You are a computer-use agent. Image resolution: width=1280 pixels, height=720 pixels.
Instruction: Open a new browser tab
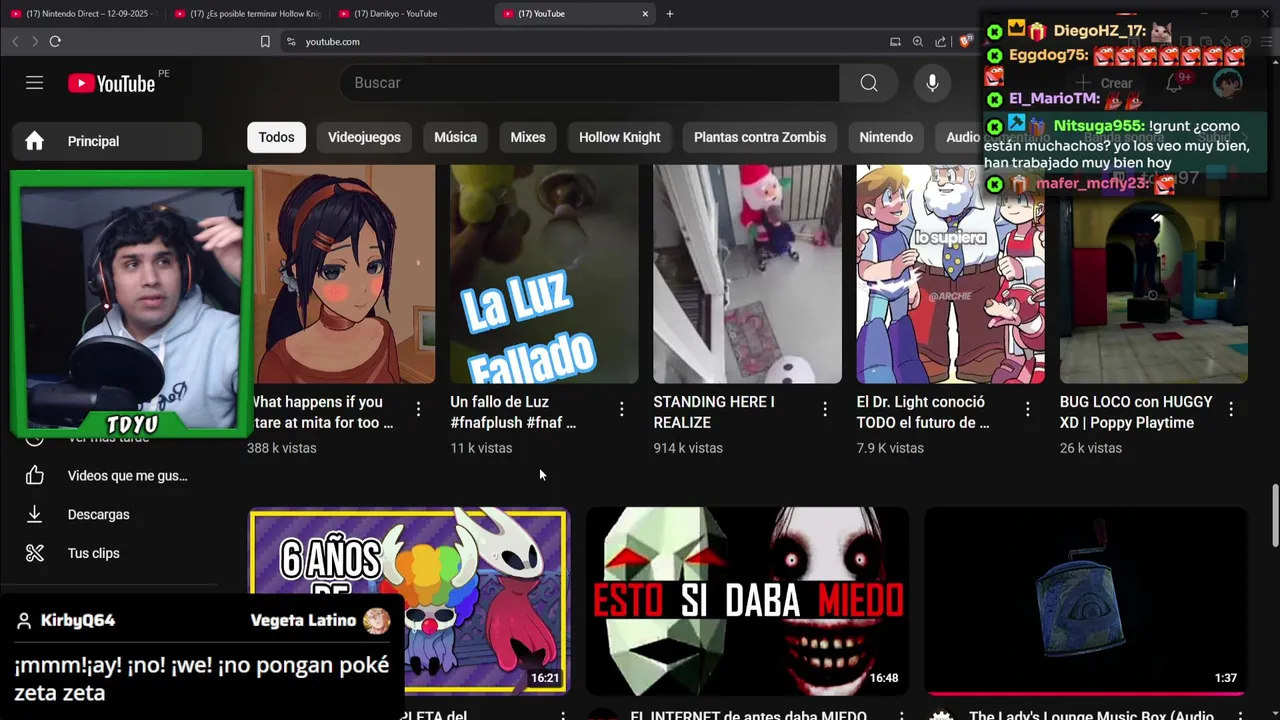[670, 14]
